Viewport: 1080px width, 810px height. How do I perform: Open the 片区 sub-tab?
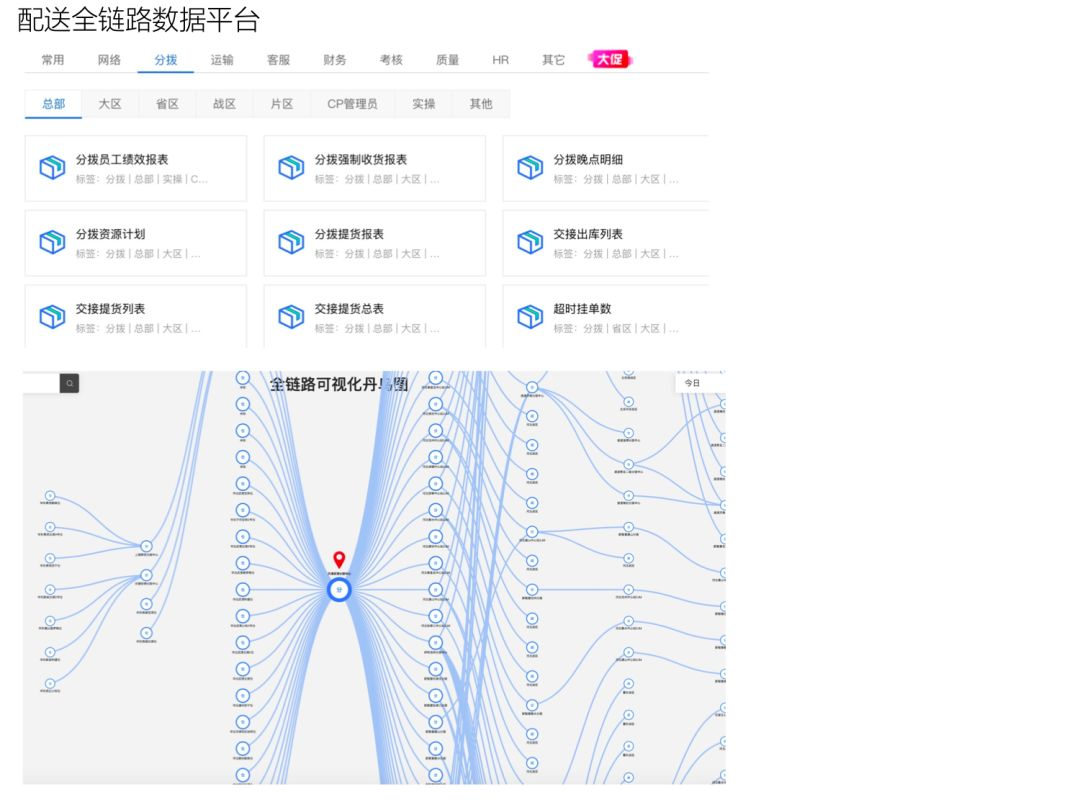coord(282,104)
